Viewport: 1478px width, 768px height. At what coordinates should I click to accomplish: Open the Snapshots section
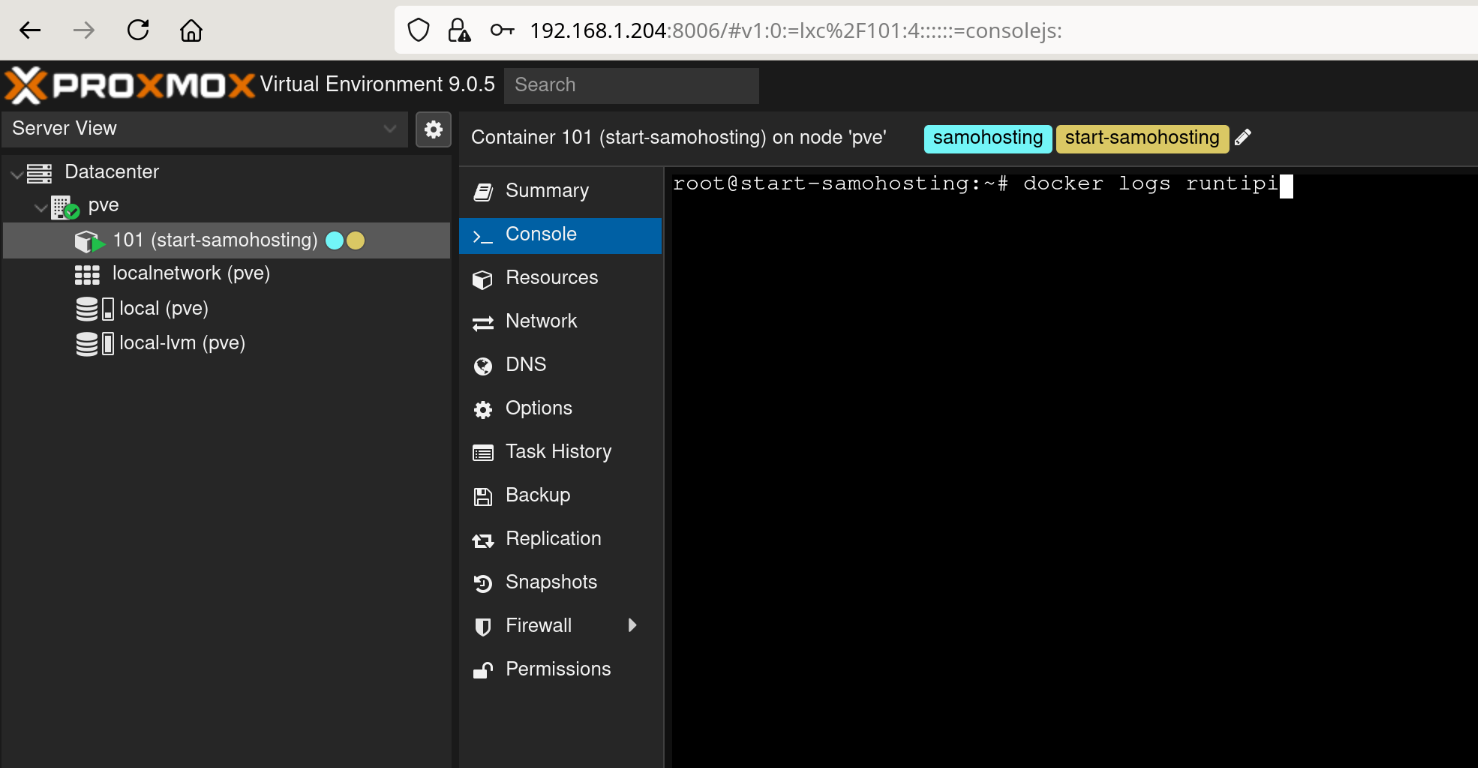[x=550, y=582]
